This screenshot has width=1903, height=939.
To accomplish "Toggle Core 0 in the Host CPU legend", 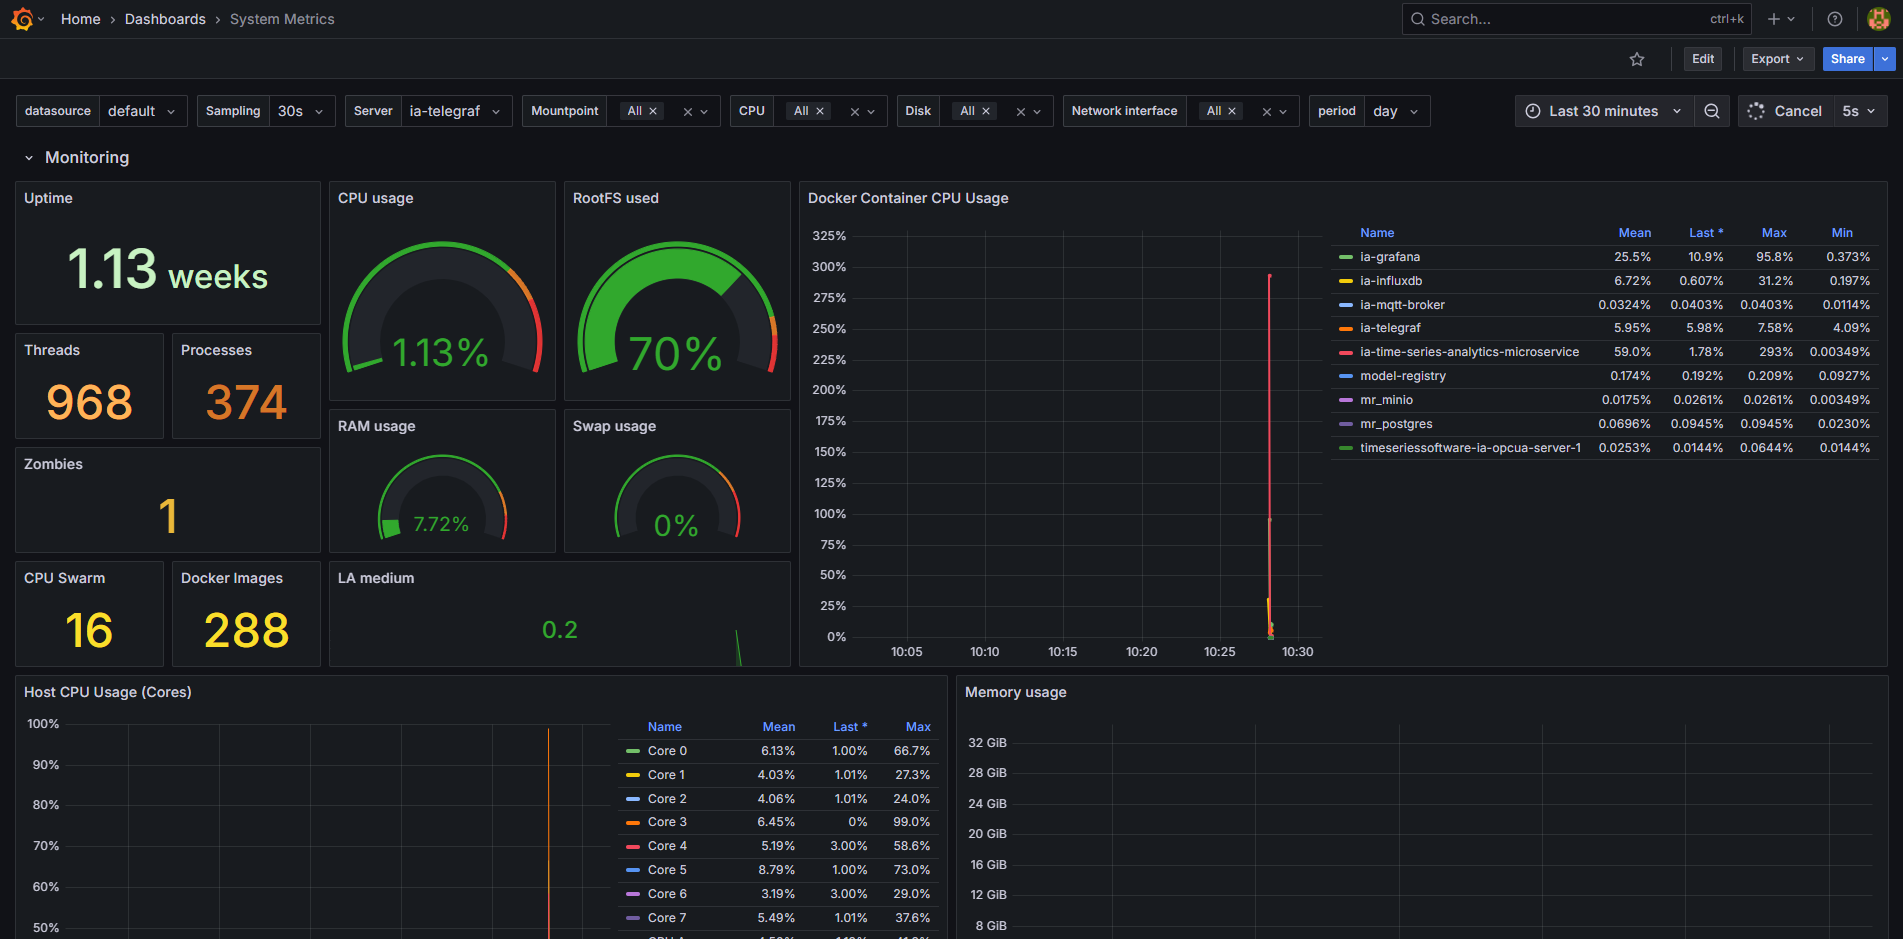I will 666,750.
